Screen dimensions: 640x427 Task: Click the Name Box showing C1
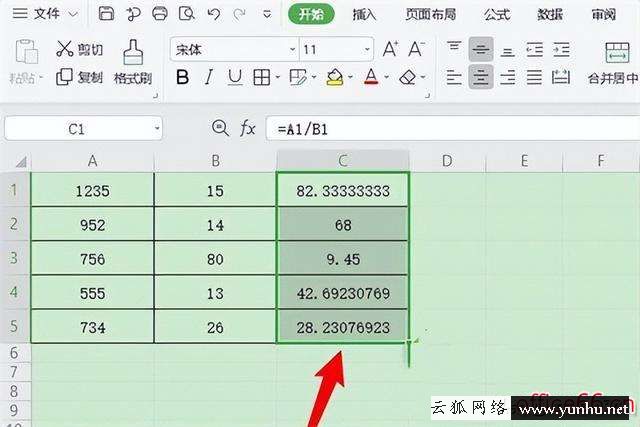tap(83, 129)
